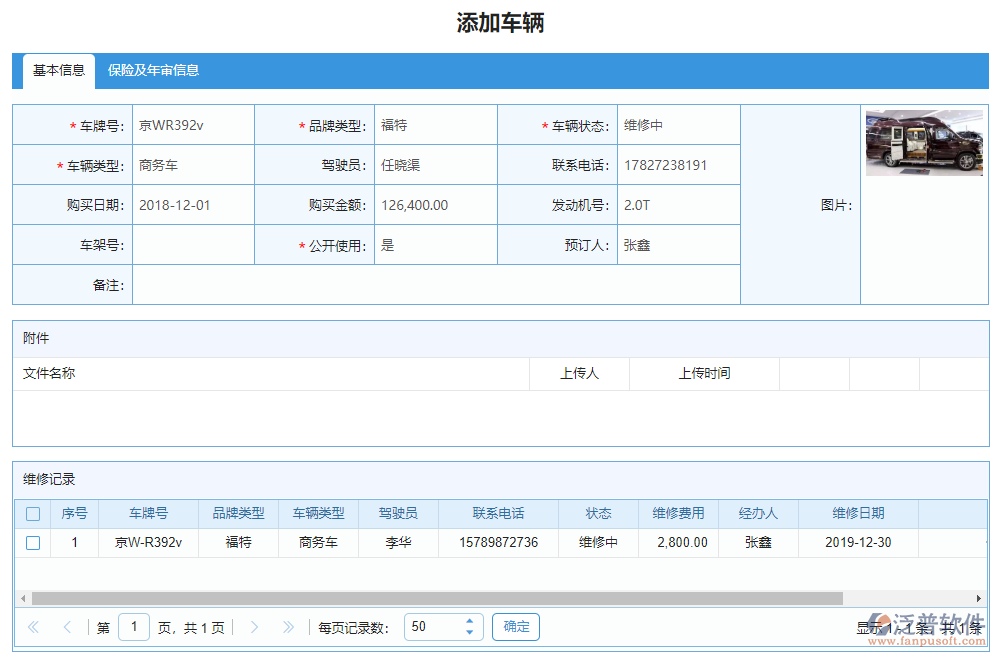This screenshot has height=657, width=996.
Task: Go to first page of repair records
Action: (33, 627)
